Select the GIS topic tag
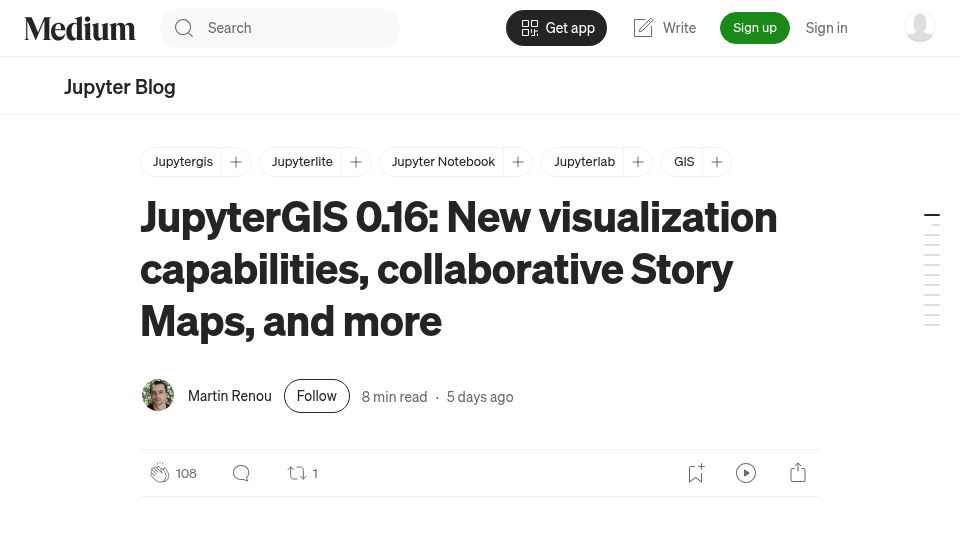 click(684, 162)
